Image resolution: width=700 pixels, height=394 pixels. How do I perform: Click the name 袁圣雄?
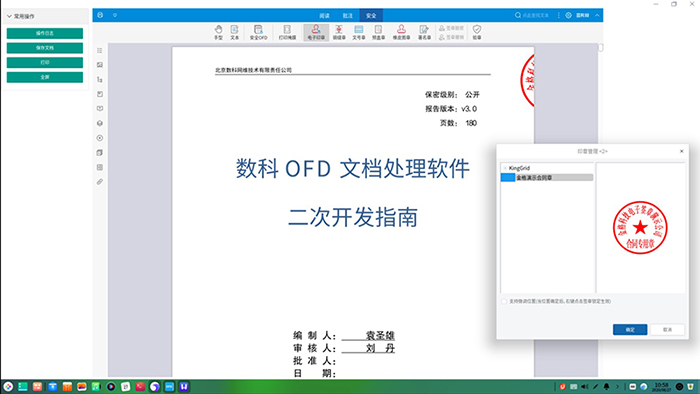(x=380, y=336)
